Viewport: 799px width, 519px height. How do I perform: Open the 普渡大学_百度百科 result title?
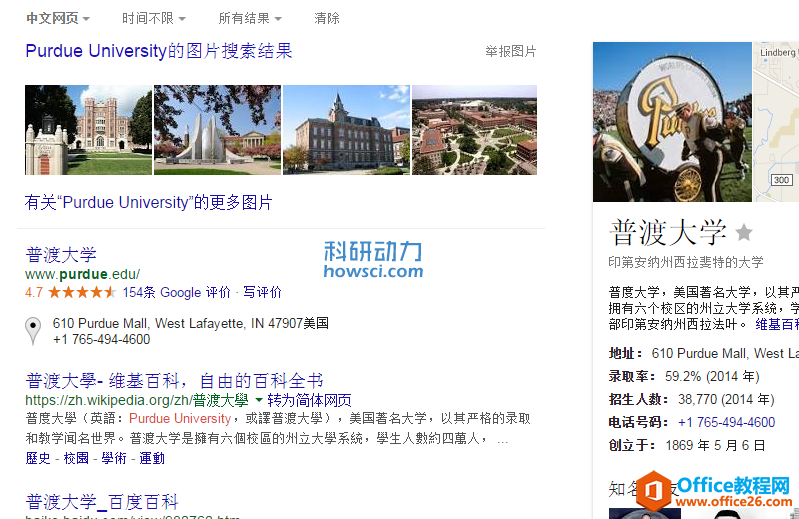[x=102, y=502]
